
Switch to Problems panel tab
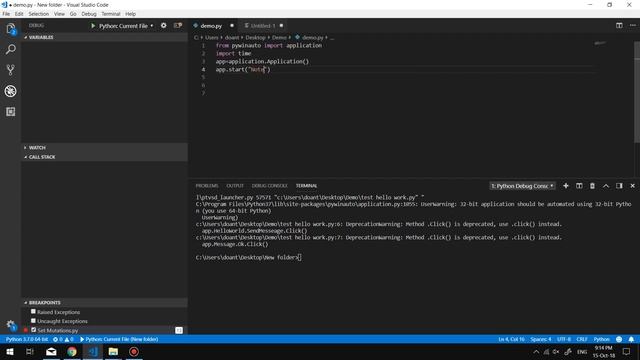coord(207,186)
